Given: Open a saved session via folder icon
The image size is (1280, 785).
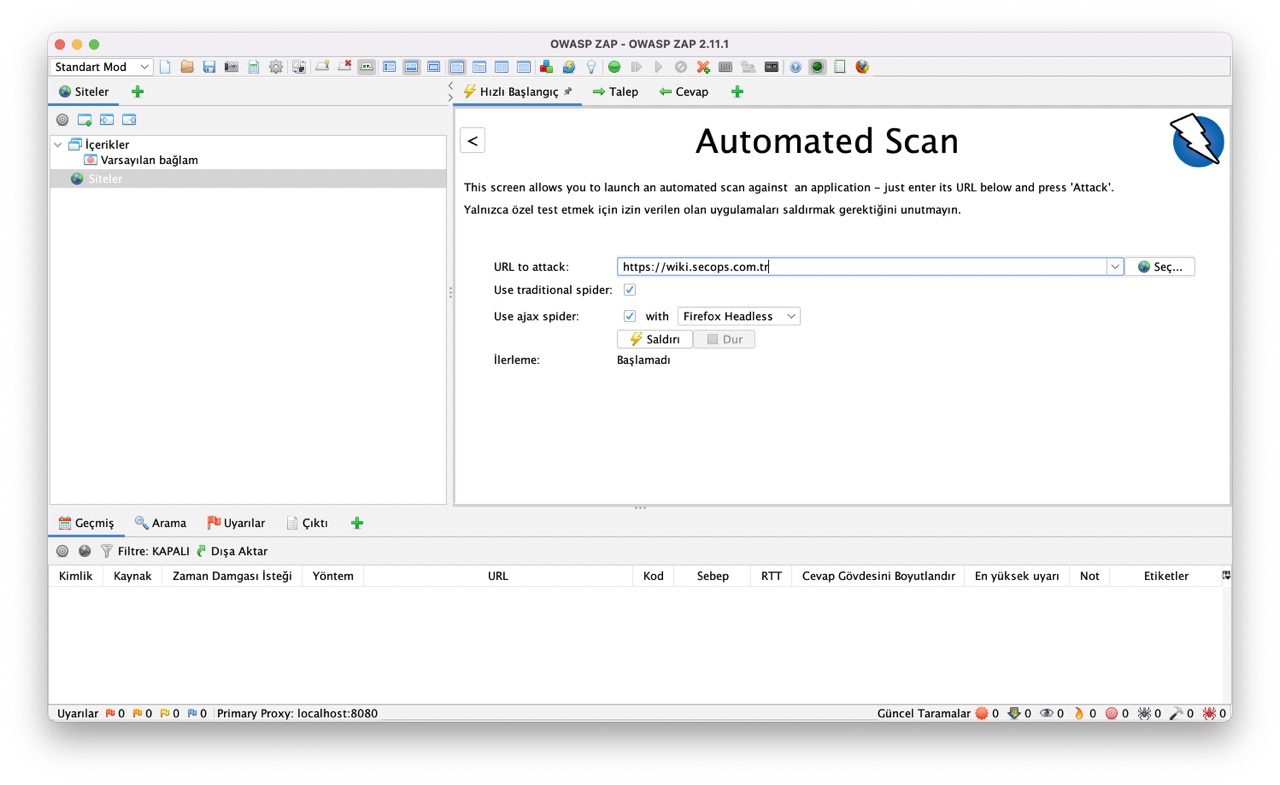Looking at the screenshot, I should point(187,67).
